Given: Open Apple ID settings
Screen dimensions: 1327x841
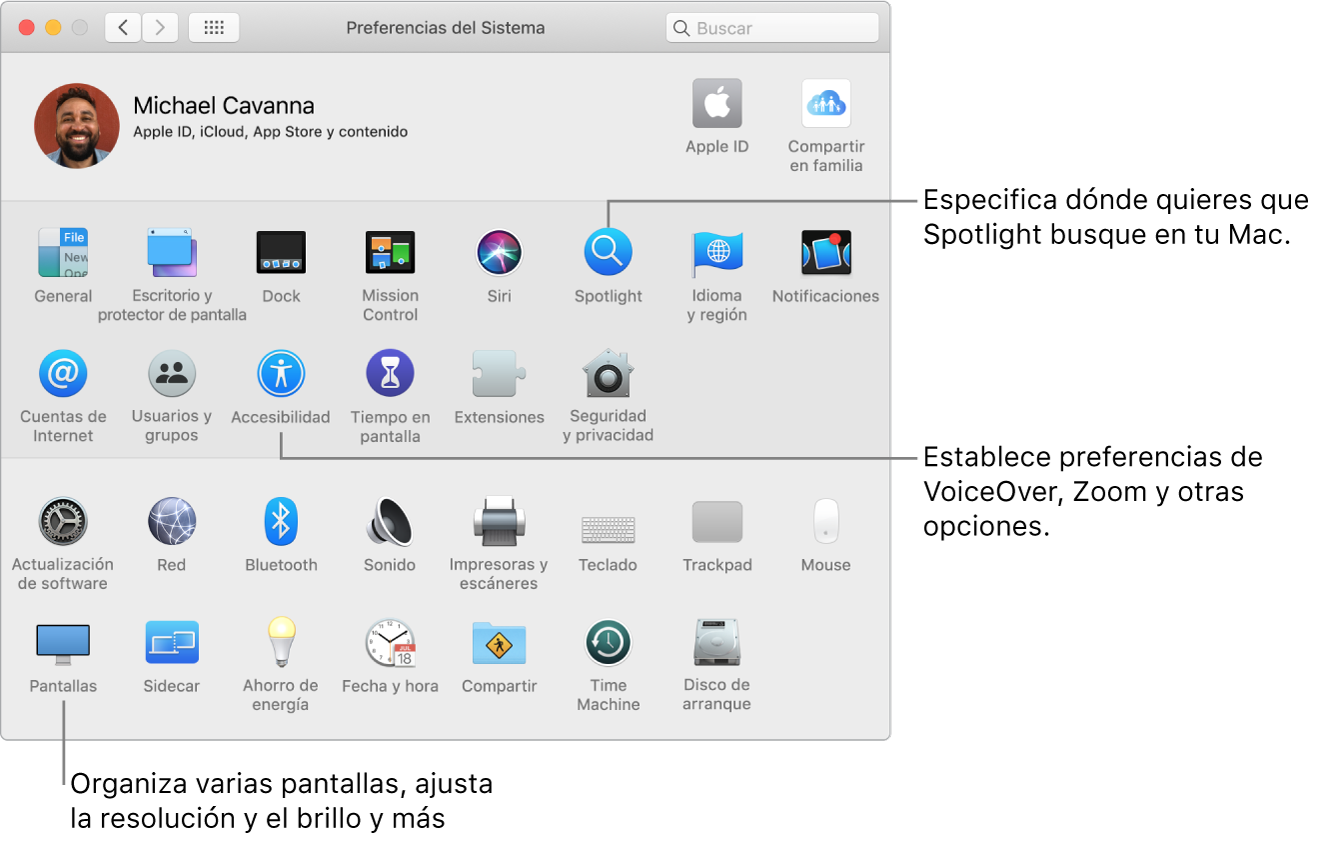Looking at the screenshot, I should [x=717, y=103].
